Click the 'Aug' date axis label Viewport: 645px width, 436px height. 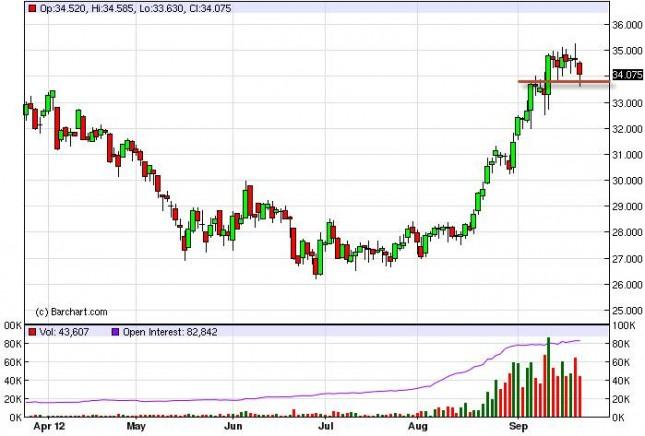click(418, 426)
